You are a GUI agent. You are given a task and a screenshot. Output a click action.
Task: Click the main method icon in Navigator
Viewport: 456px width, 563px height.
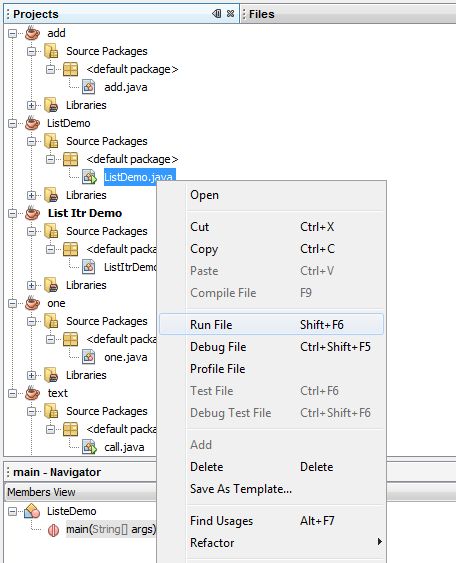53,530
